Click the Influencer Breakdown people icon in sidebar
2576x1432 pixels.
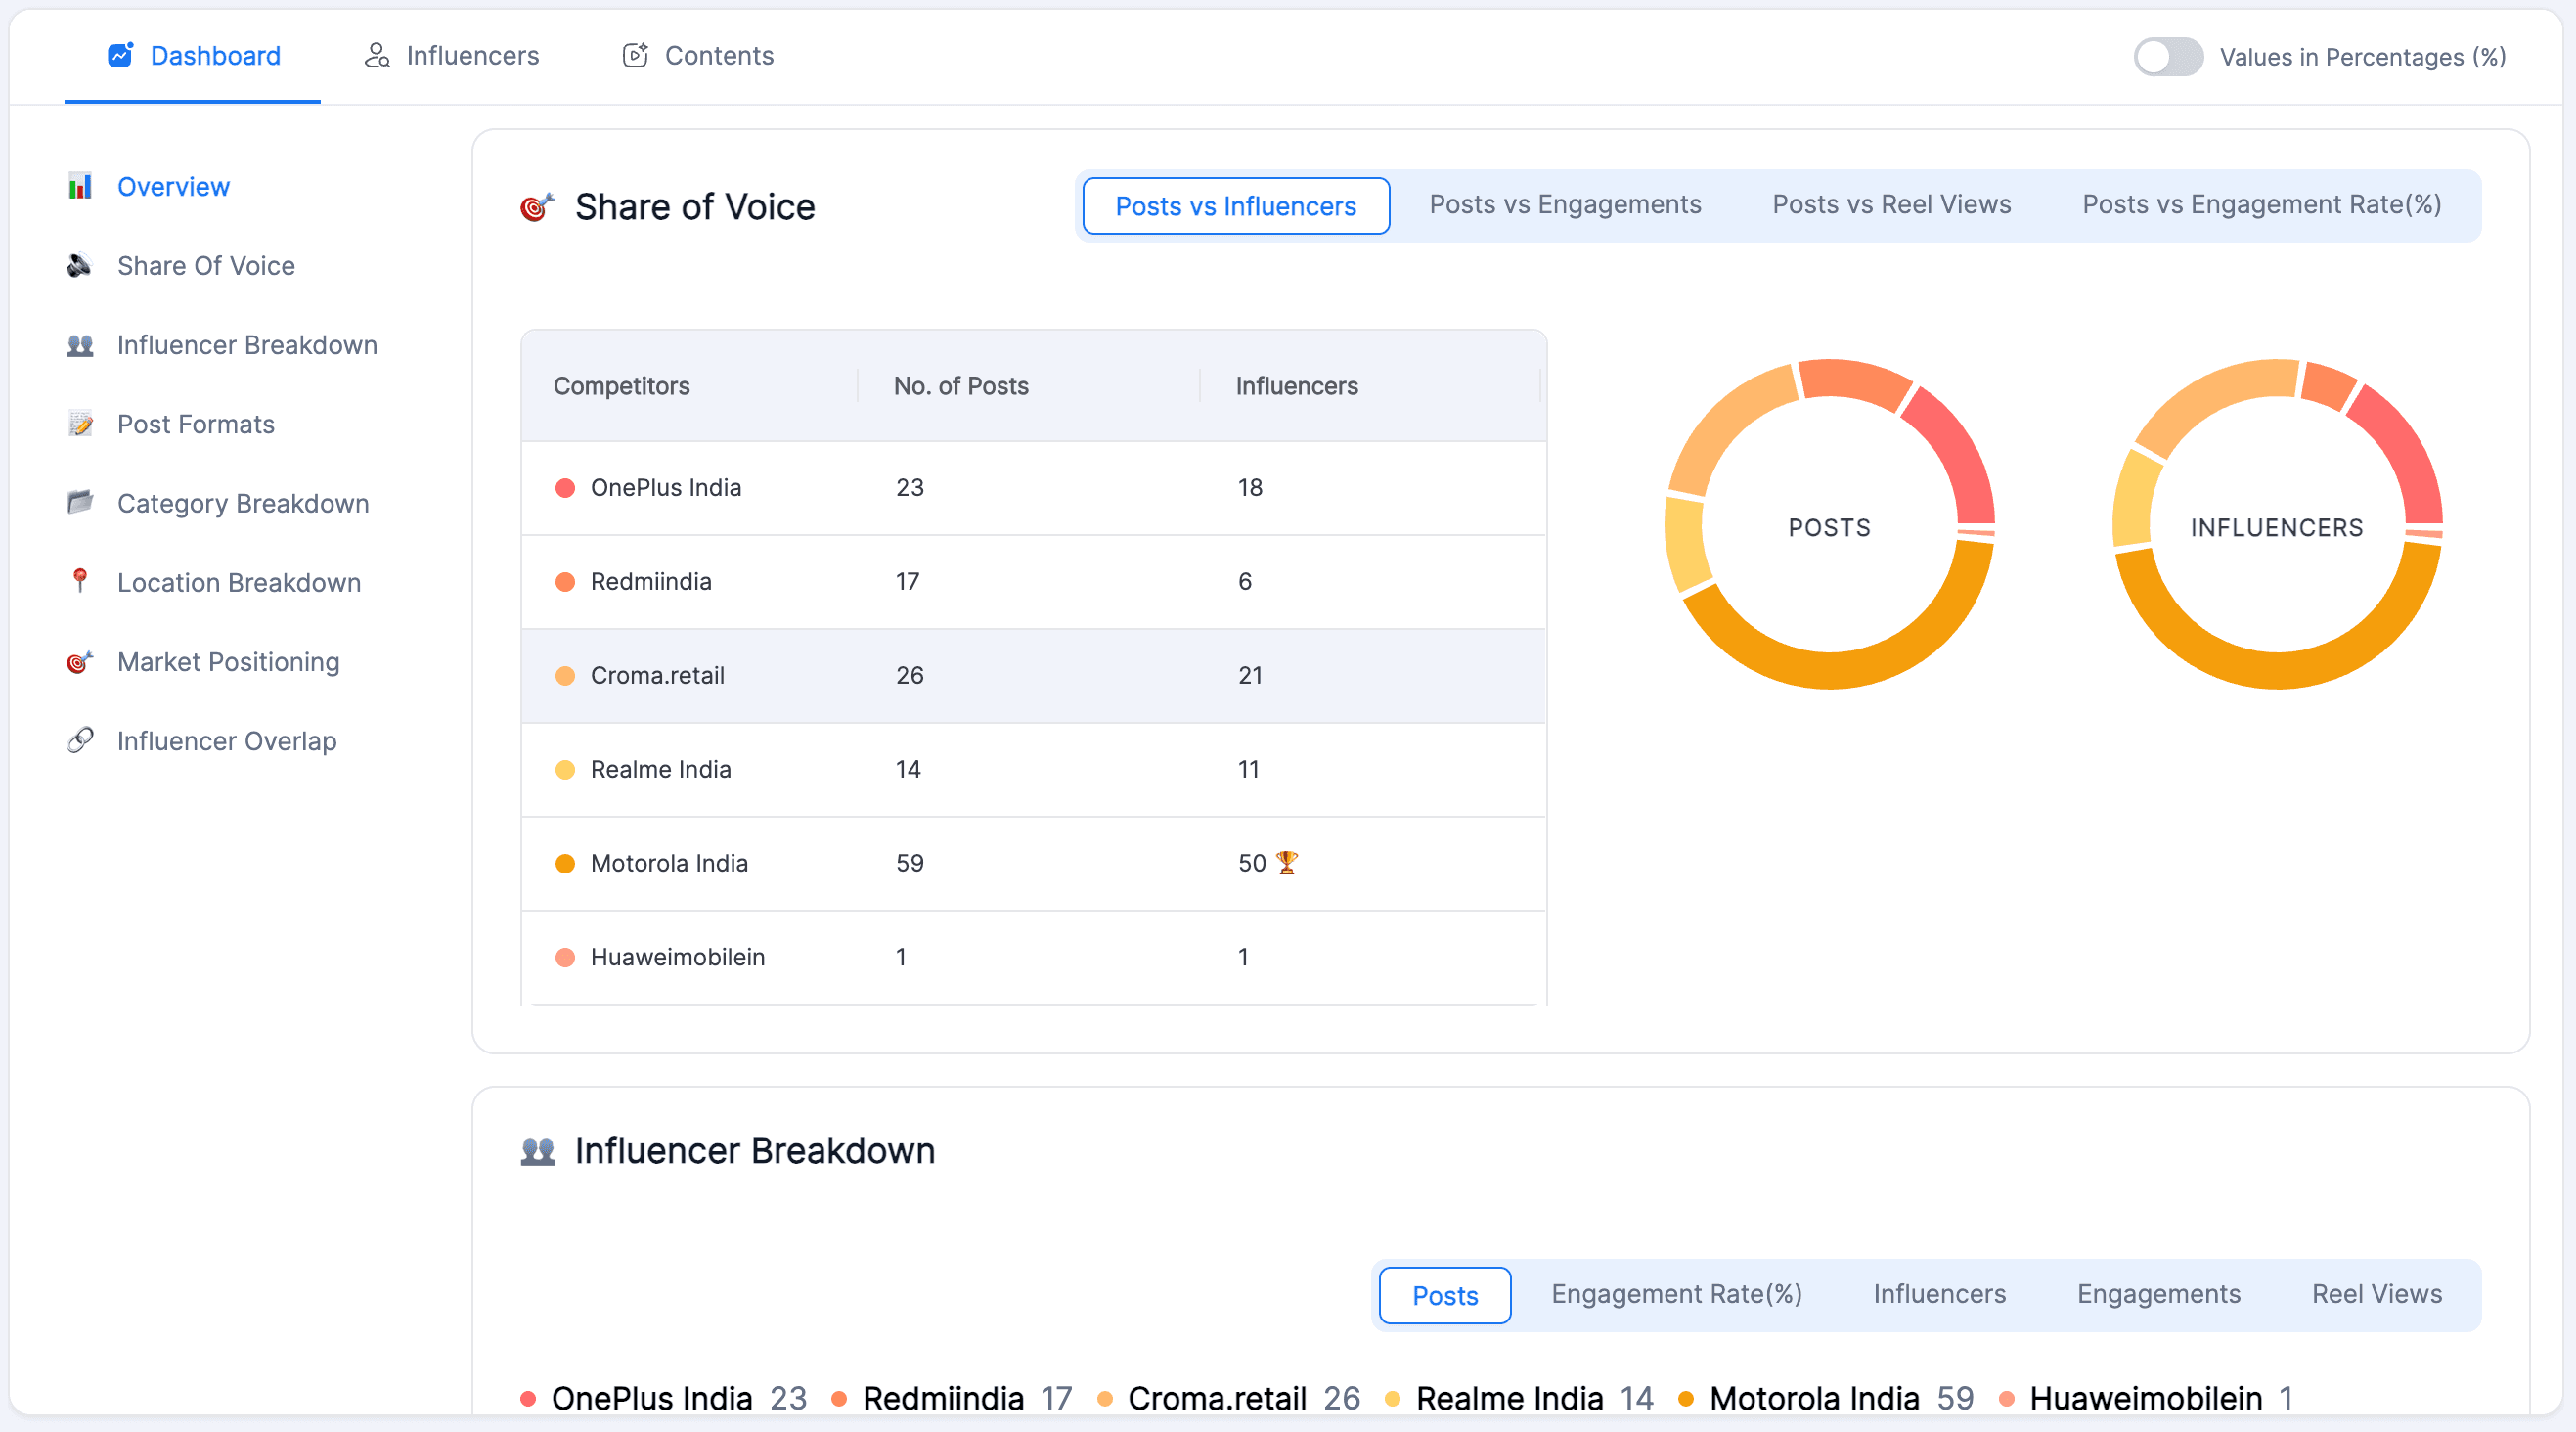point(80,345)
